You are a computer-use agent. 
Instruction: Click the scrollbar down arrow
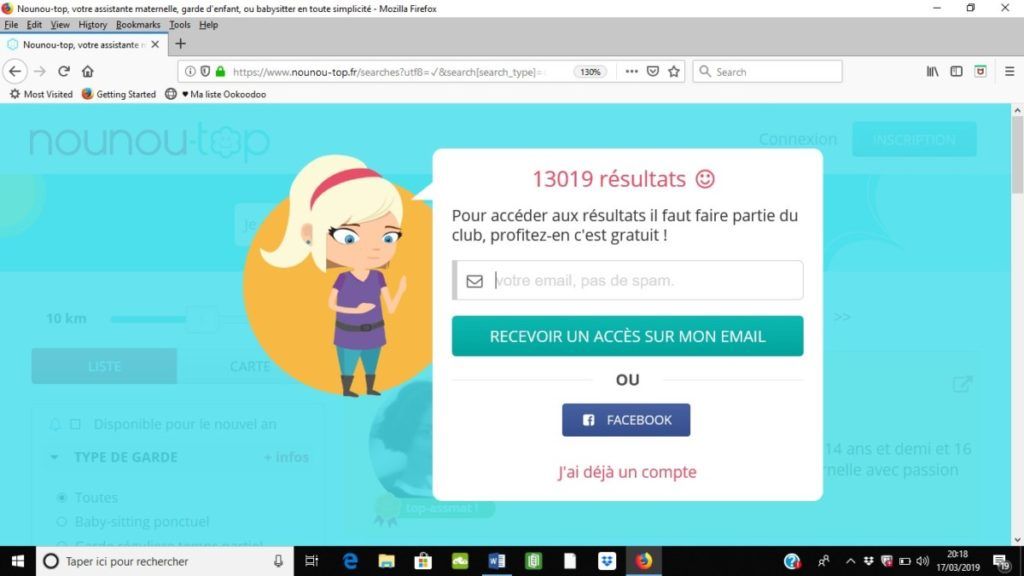coord(1017,540)
